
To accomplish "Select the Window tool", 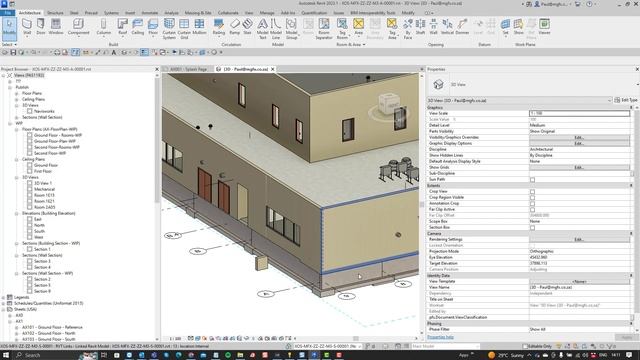I will [x=56, y=27].
